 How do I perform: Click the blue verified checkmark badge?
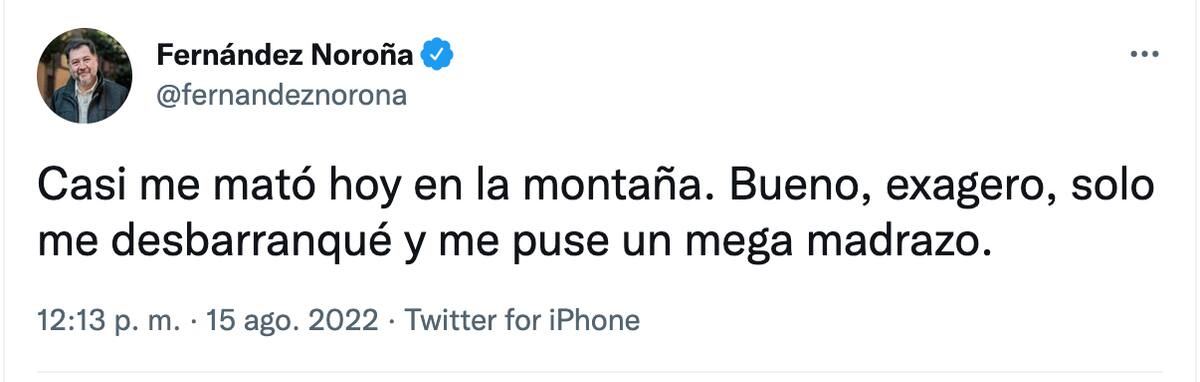pos(437,54)
